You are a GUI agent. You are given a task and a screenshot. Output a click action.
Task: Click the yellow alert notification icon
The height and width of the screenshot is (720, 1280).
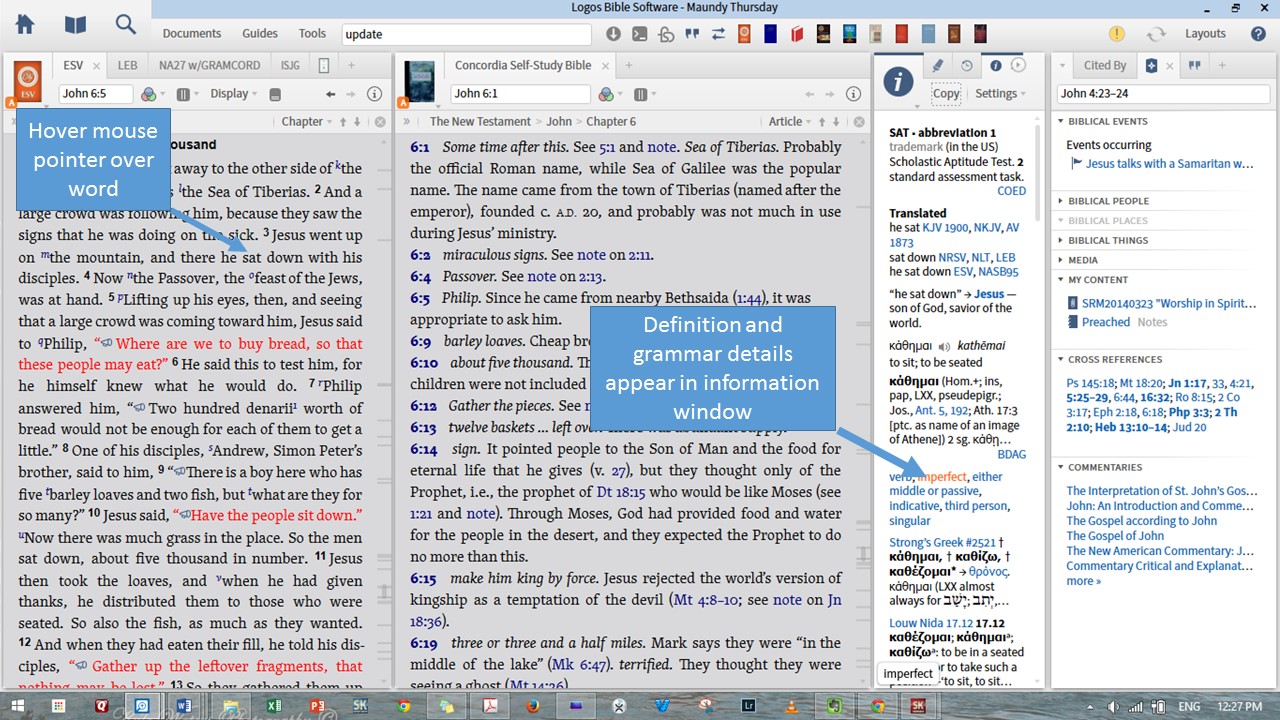pos(1117,33)
